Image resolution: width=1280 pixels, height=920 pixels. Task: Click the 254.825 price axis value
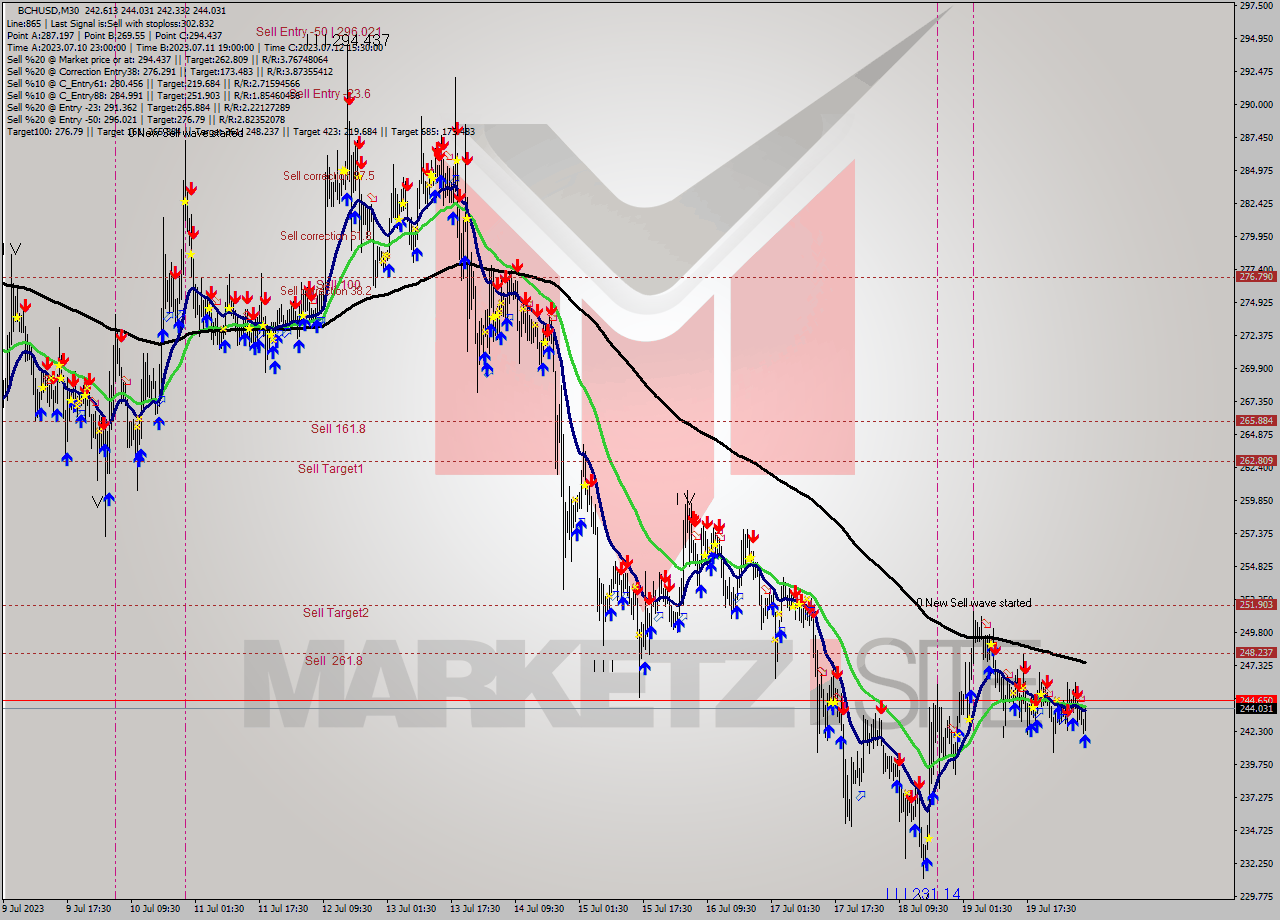click(x=1256, y=567)
